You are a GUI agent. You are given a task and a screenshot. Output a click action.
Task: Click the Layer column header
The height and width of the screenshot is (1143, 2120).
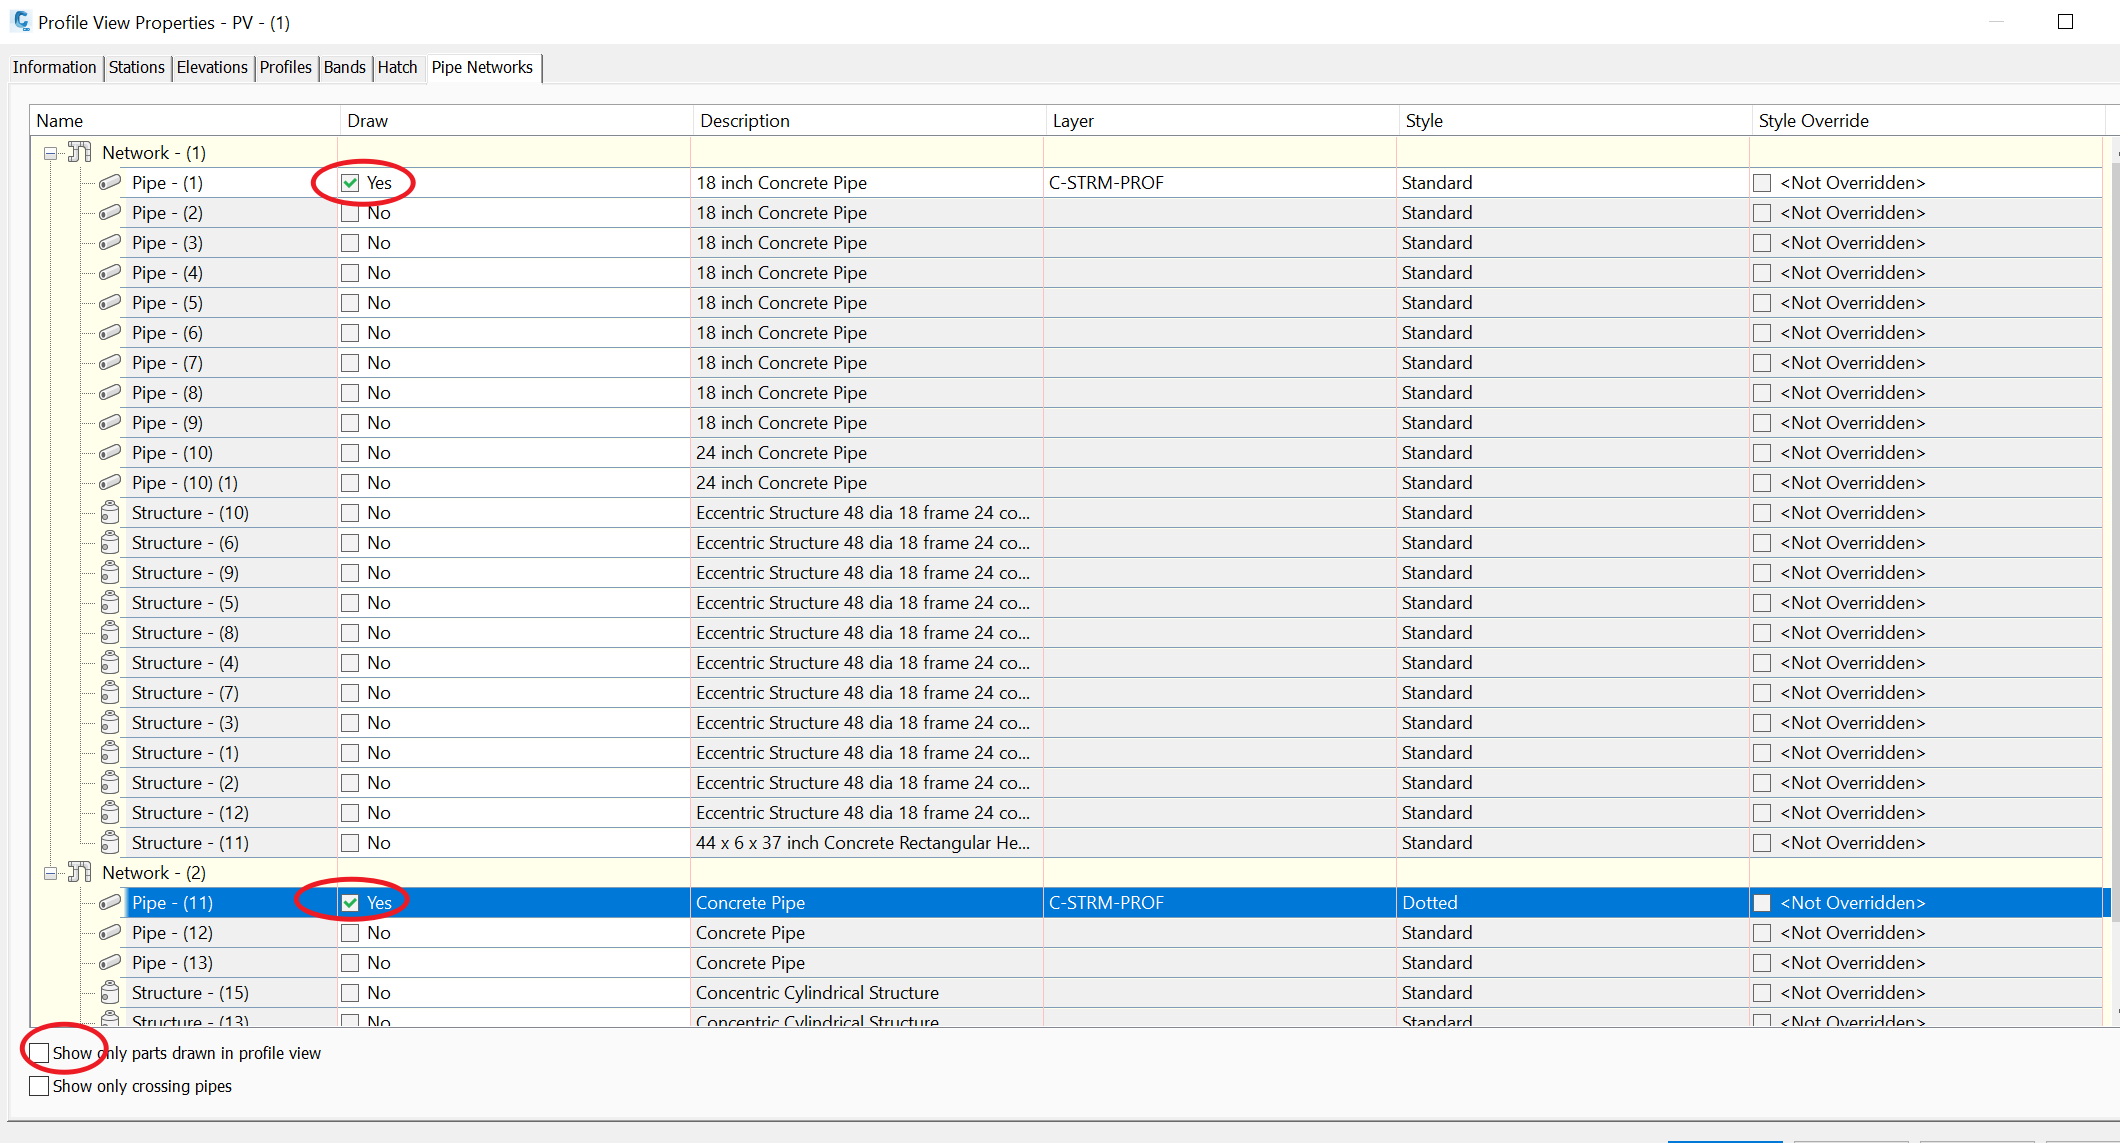[1221, 121]
